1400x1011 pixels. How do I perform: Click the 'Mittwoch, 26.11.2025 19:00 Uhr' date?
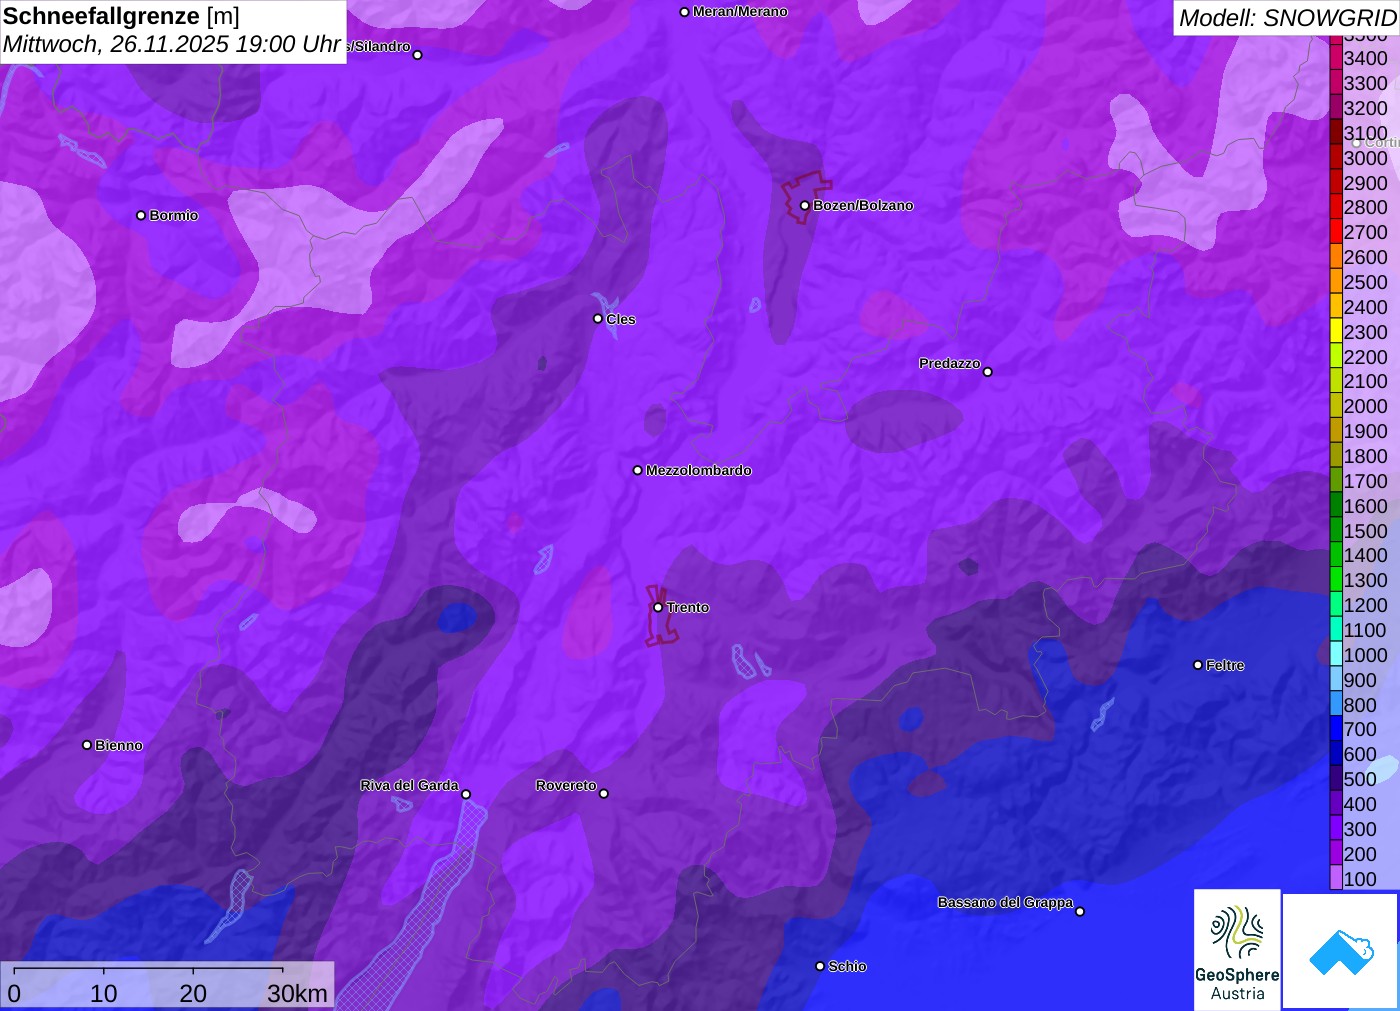[x=172, y=45]
